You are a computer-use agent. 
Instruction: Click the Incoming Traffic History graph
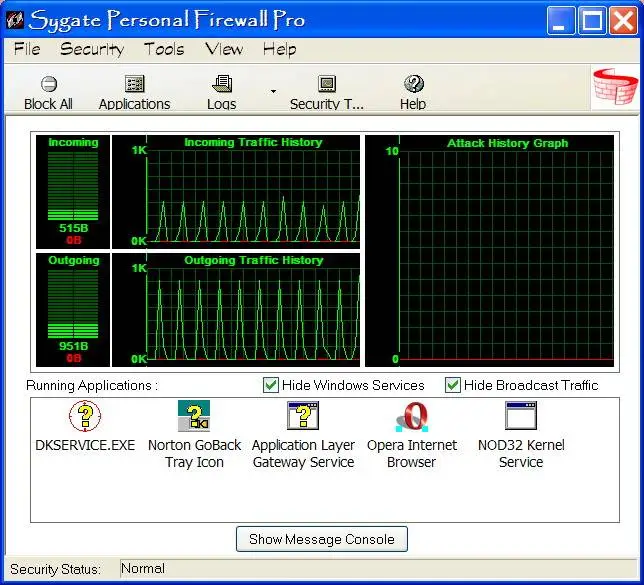(x=236, y=192)
